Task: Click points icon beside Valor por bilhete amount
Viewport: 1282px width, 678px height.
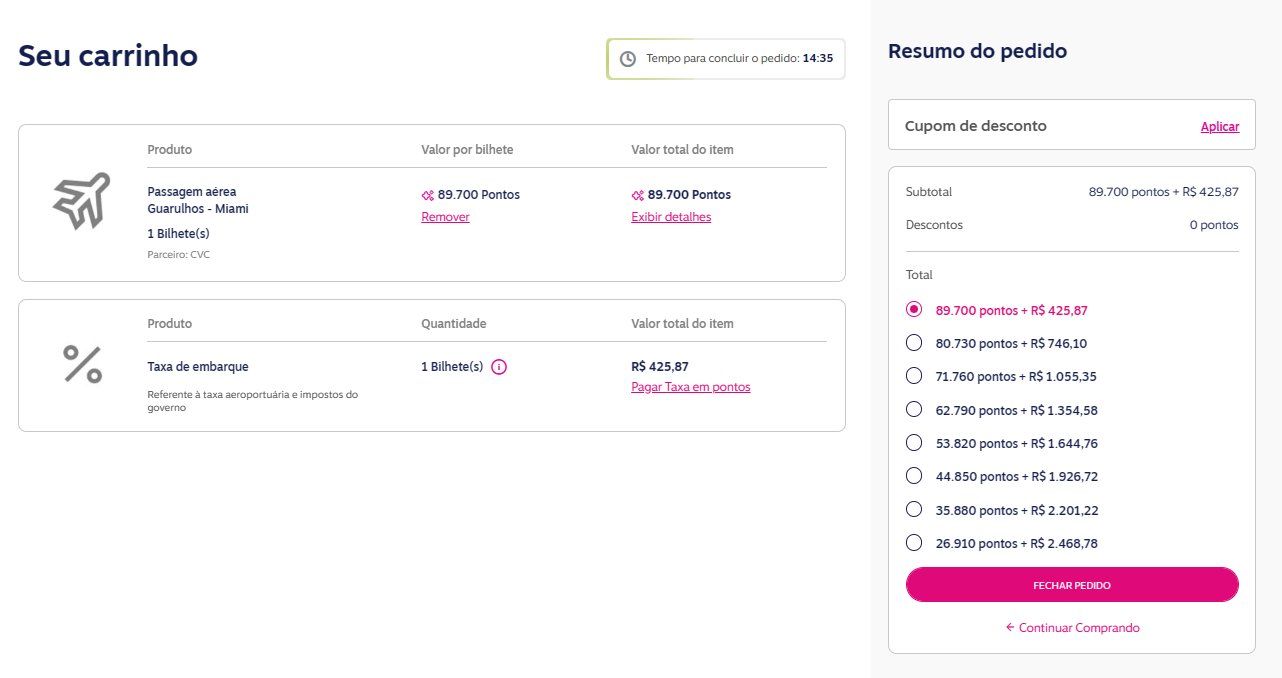Action: (x=428, y=195)
